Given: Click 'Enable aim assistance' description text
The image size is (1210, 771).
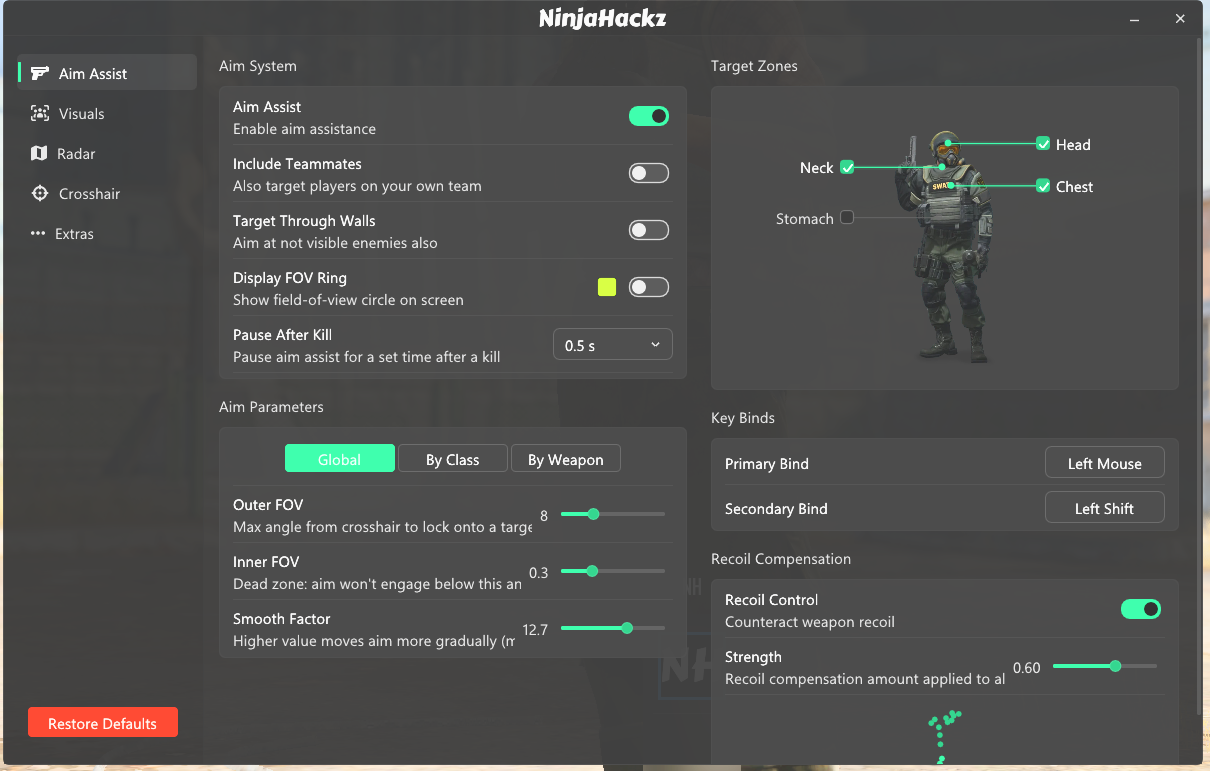Looking at the screenshot, I should (x=305, y=129).
